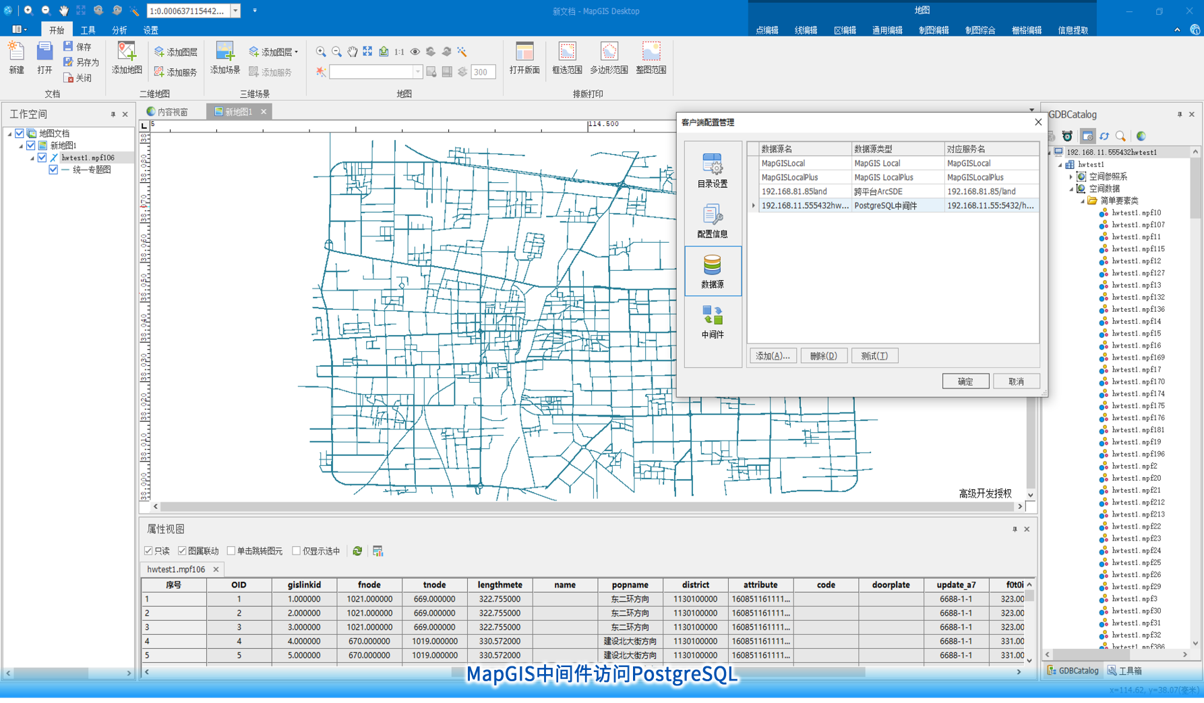Click the 1:1 scale tool
This screenshot has height=703, width=1204.
(399, 52)
